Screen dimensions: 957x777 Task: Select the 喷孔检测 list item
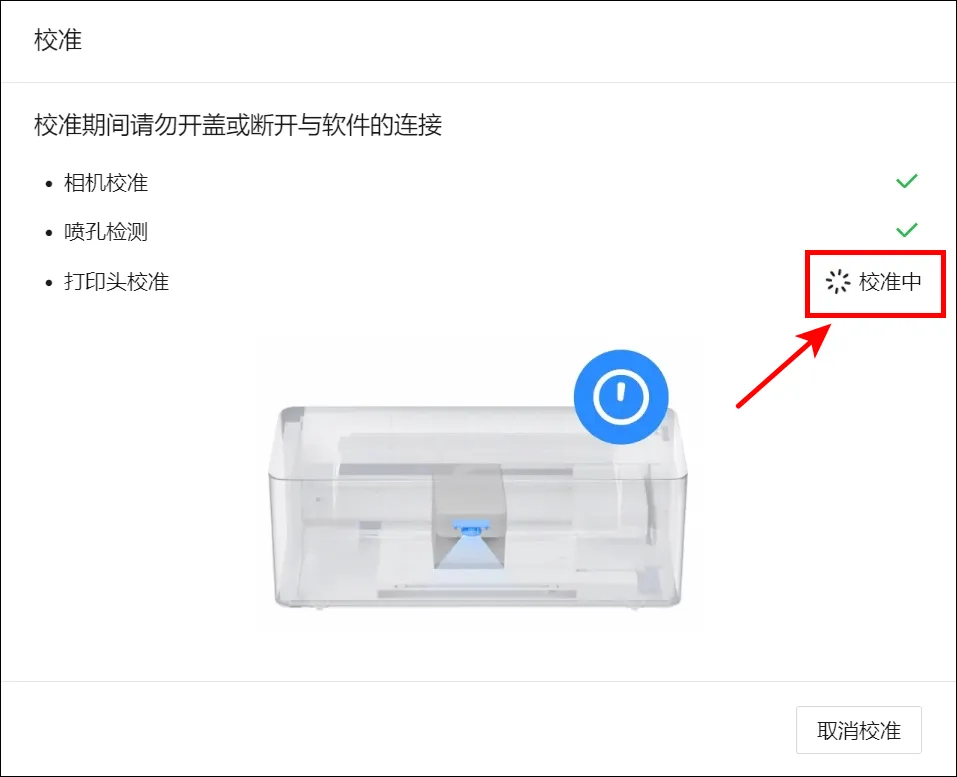(x=106, y=232)
